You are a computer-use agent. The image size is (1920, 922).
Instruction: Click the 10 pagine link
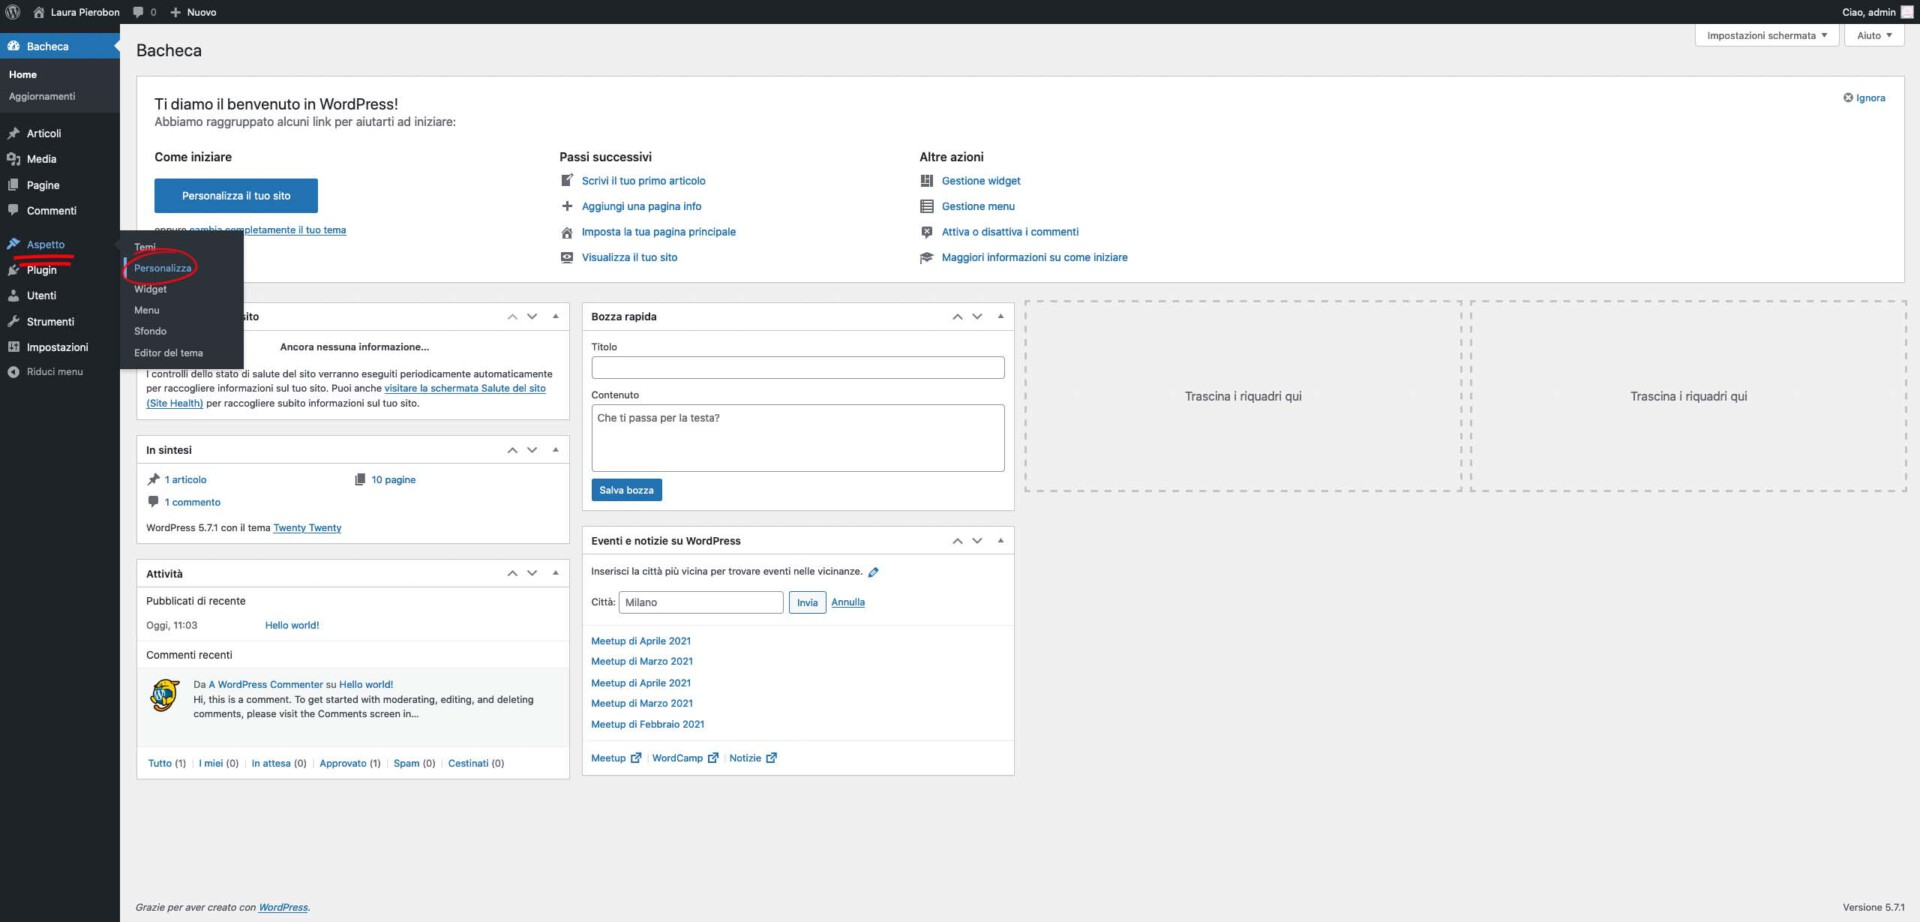(x=393, y=480)
